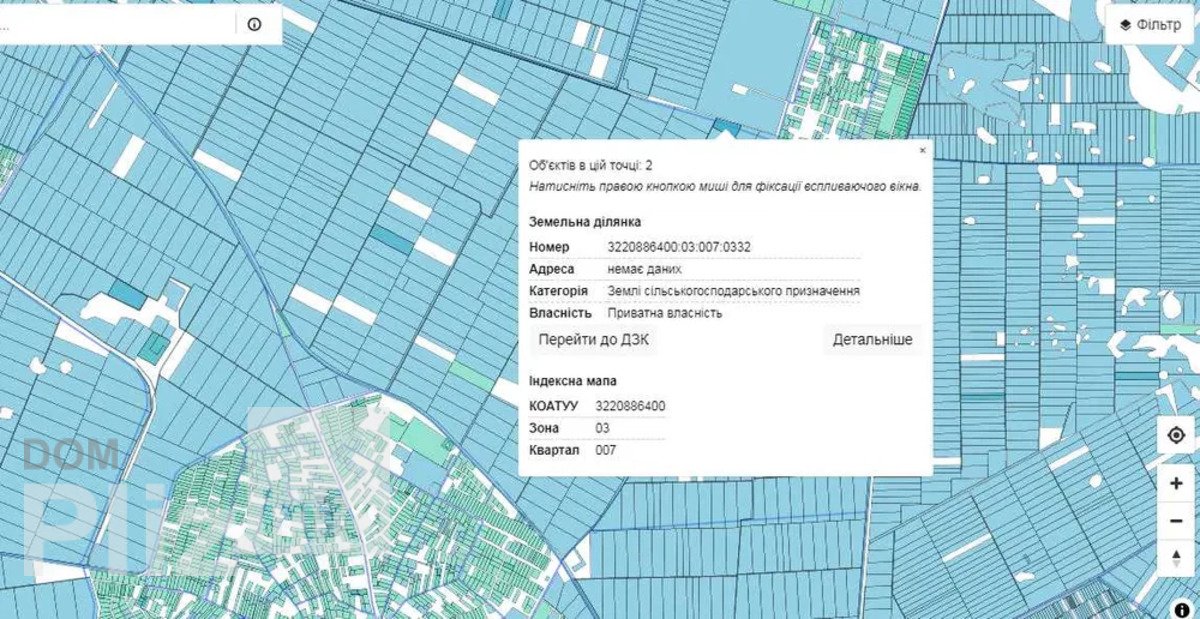
Task: Locate my position with the target icon
Action: pos(1176,436)
